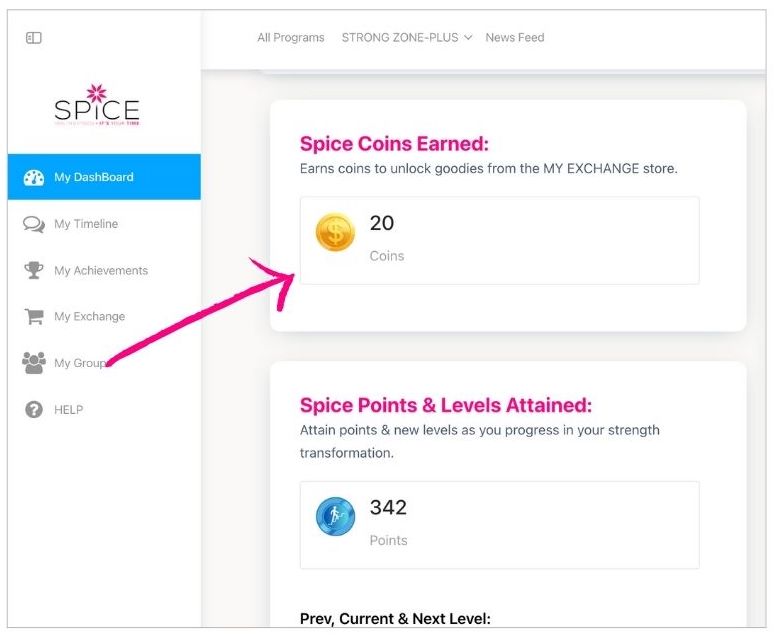The image size is (774, 637).
Task: Click the My Timeline chat bubbles icon
Action: 34,224
